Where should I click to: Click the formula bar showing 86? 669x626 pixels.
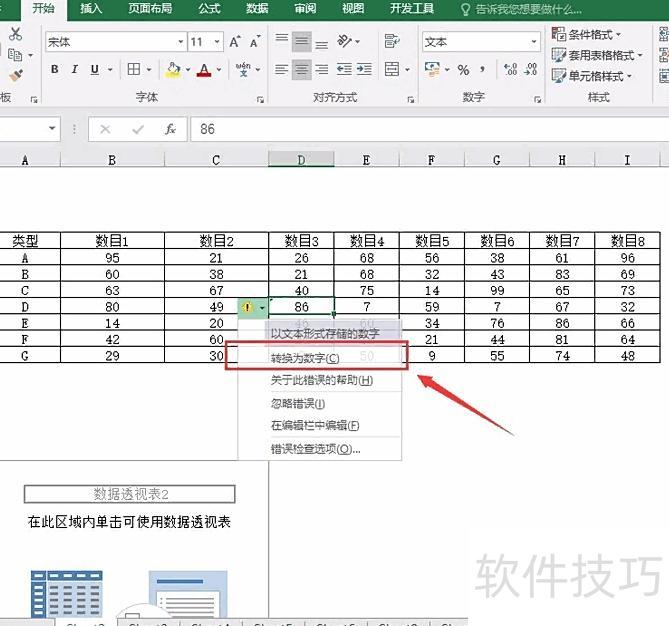tap(429, 129)
